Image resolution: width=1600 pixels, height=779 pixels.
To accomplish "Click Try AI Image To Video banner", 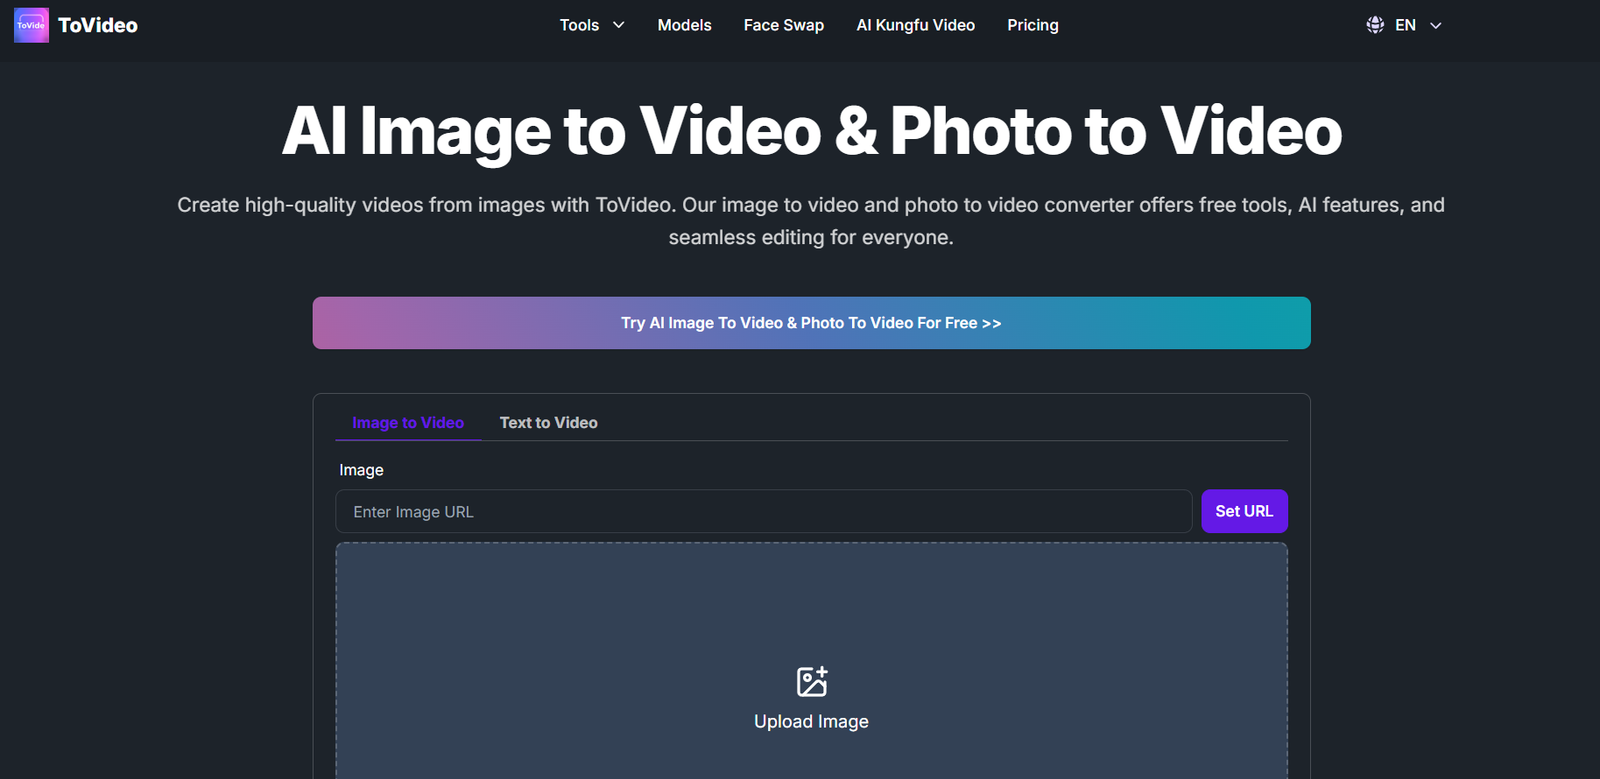I will pyautogui.click(x=811, y=323).
